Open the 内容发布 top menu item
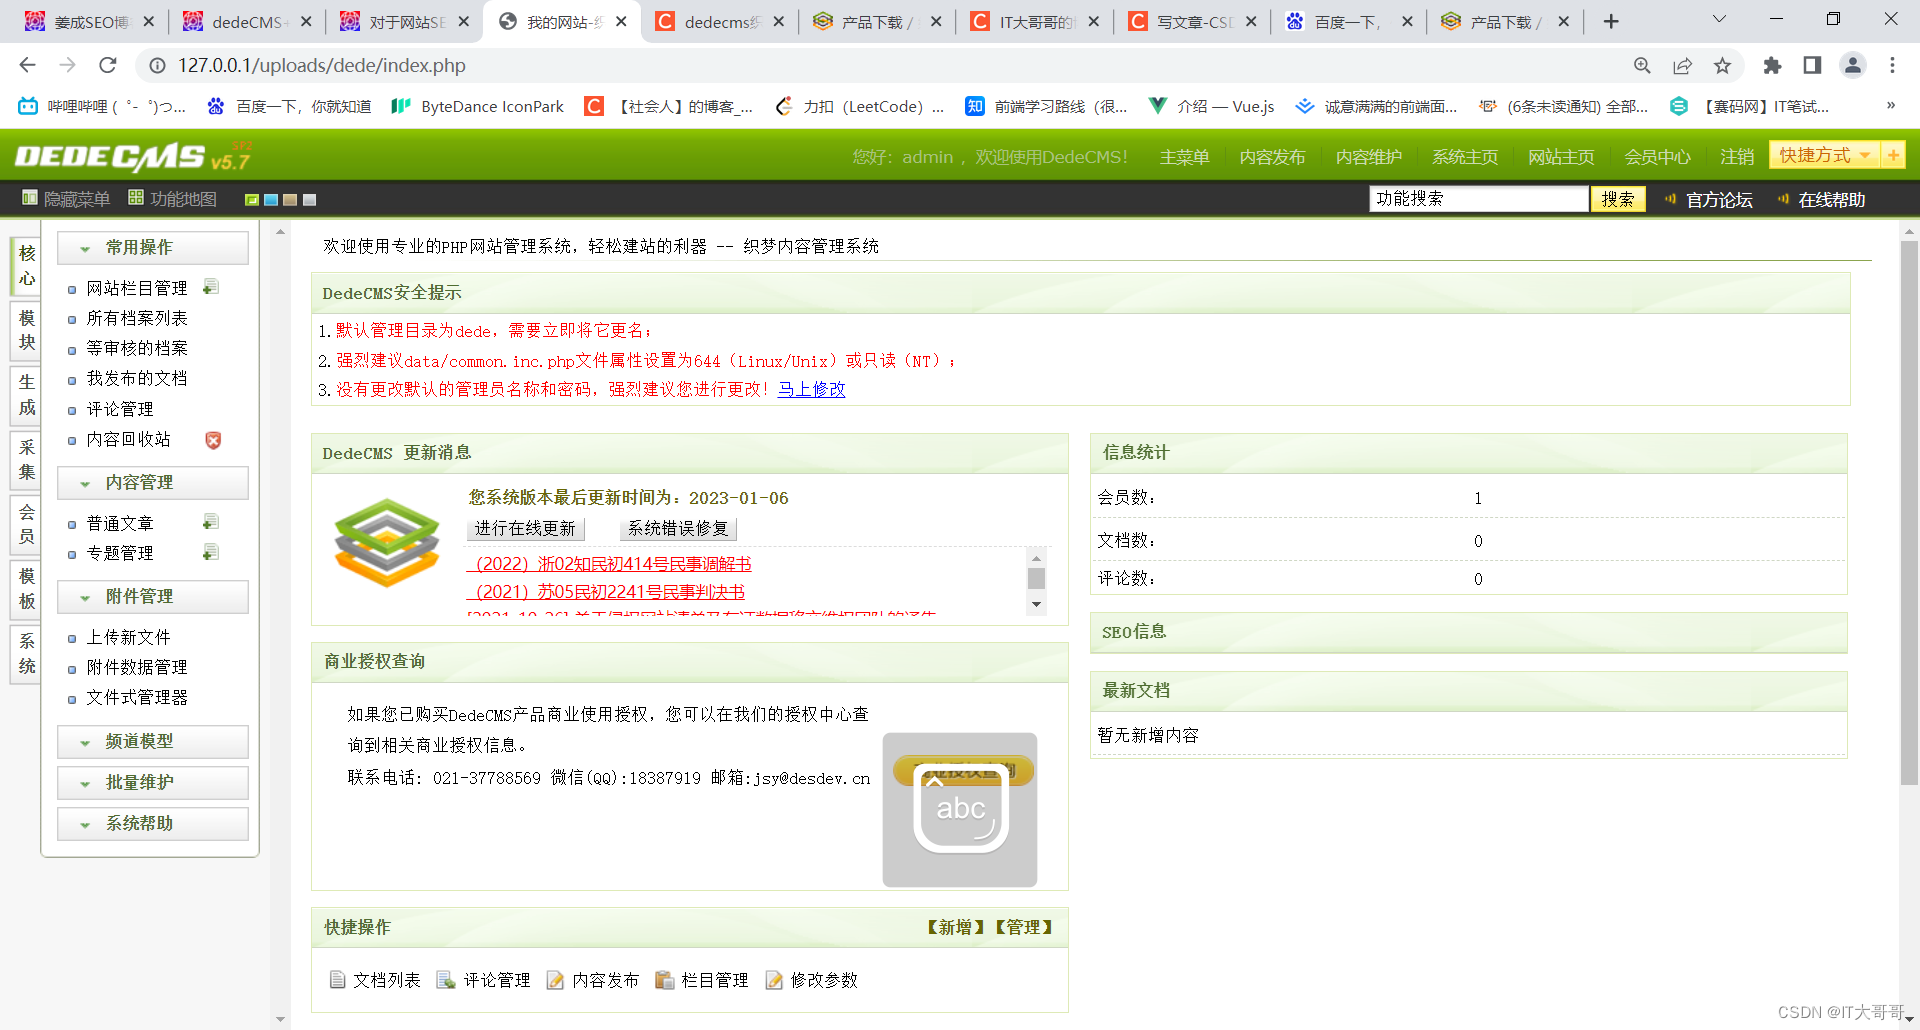Image resolution: width=1920 pixels, height=1030 pixels. (1272, 157)
